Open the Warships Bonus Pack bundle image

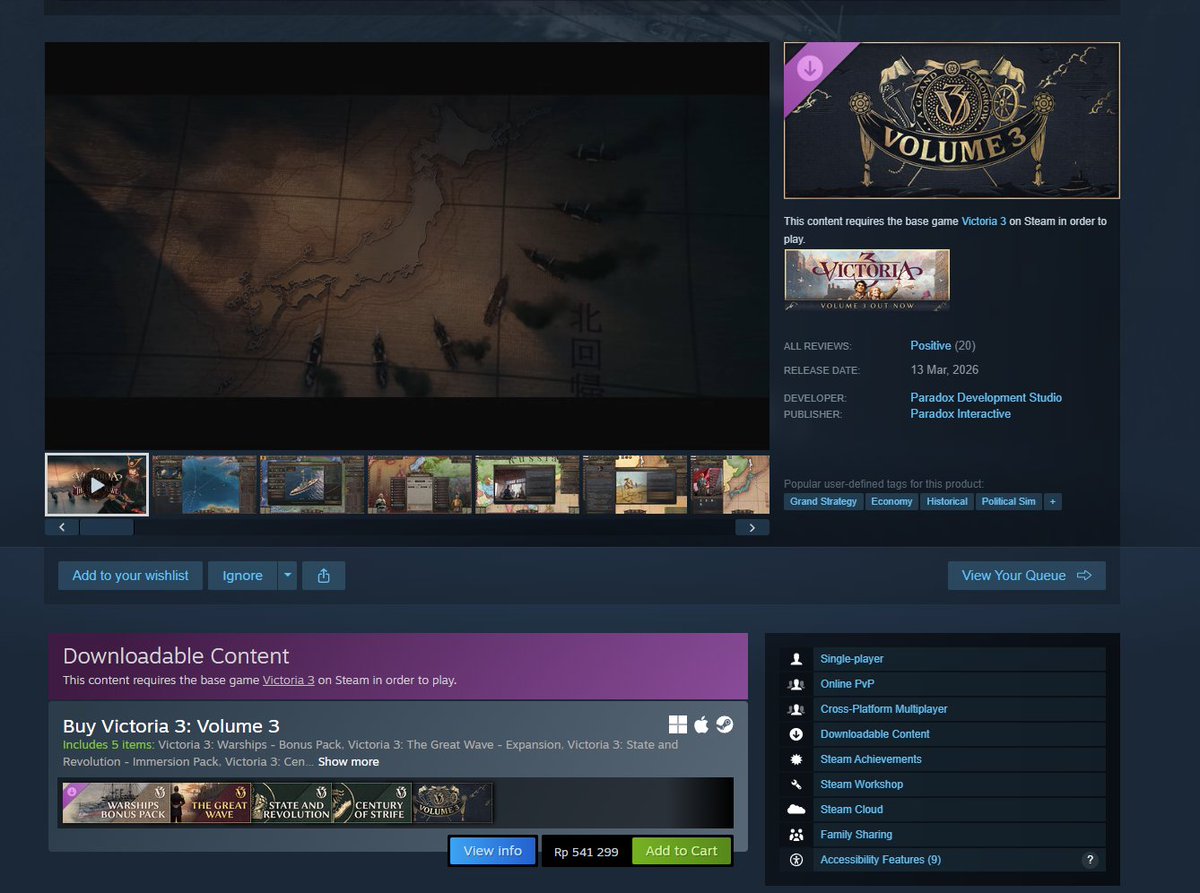click(x=116, y=803)
